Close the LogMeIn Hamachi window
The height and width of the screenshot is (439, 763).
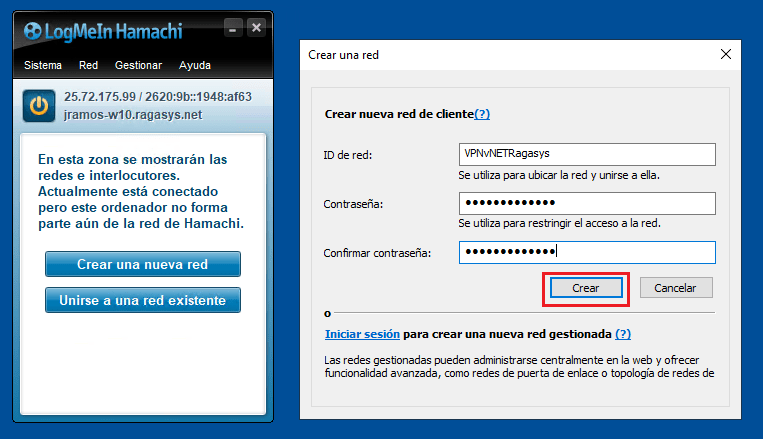pyautogui.click(x=256, y=28)
